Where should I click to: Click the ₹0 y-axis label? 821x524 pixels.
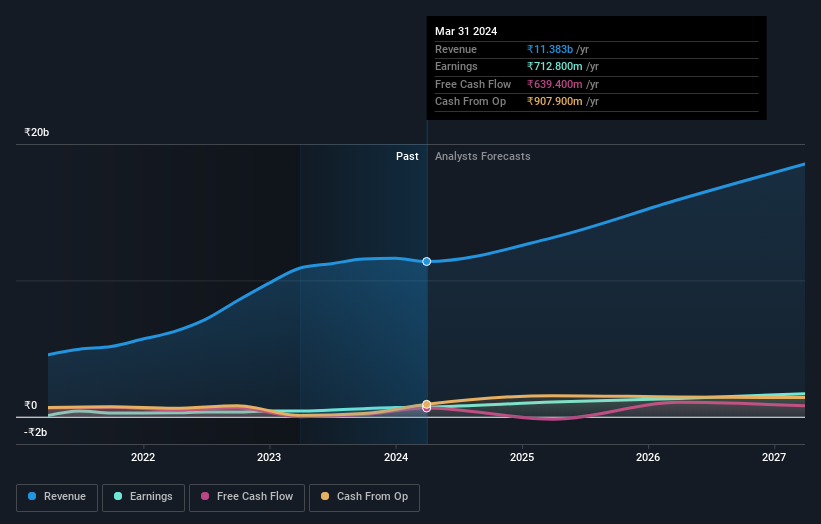point(31,405)
